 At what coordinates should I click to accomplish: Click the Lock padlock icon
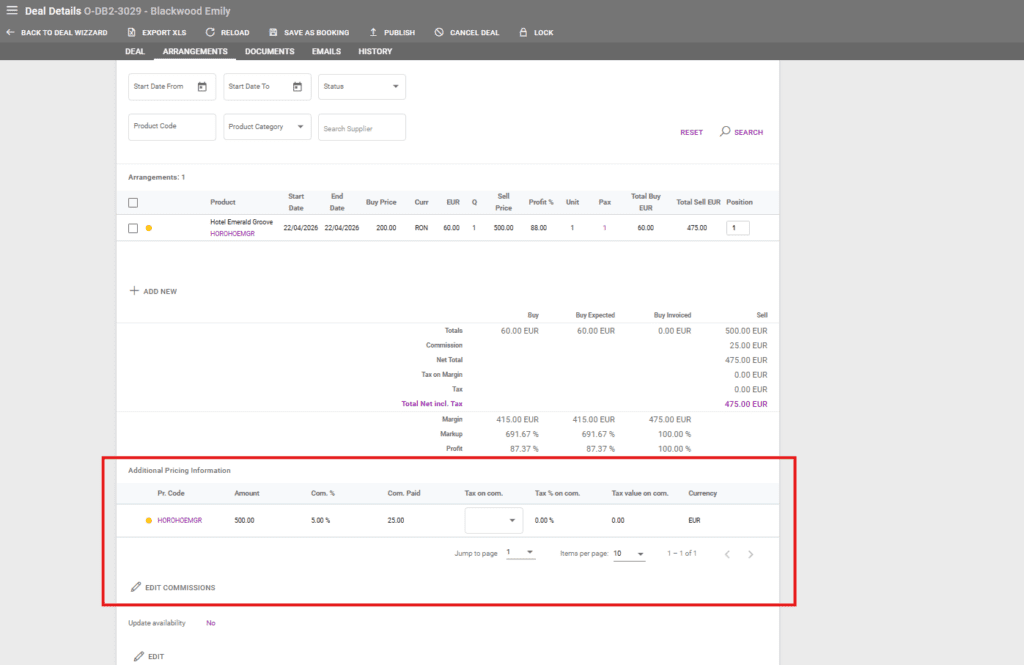tap(523, 32)
